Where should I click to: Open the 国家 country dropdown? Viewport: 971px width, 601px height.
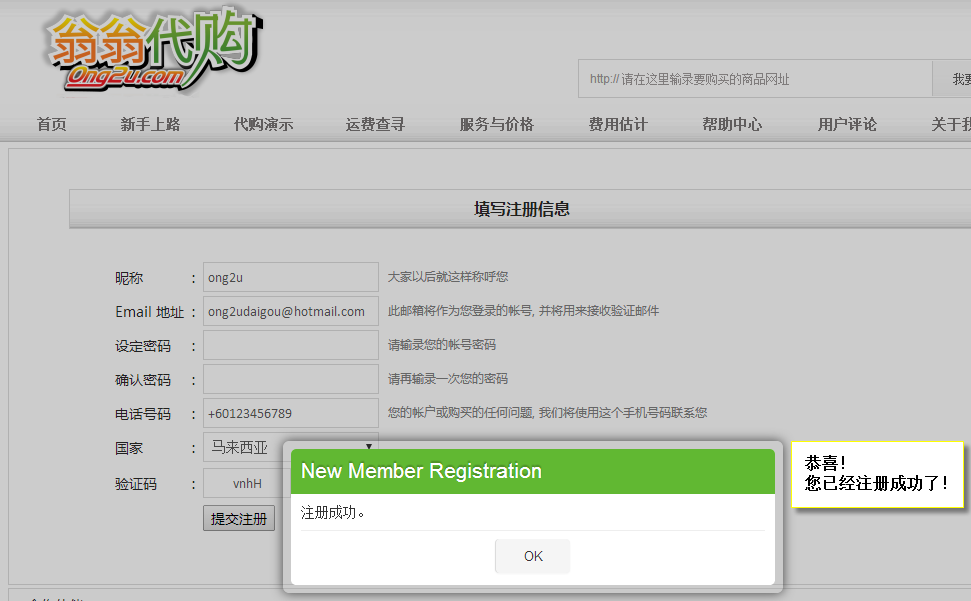click(x=290, y=446)
